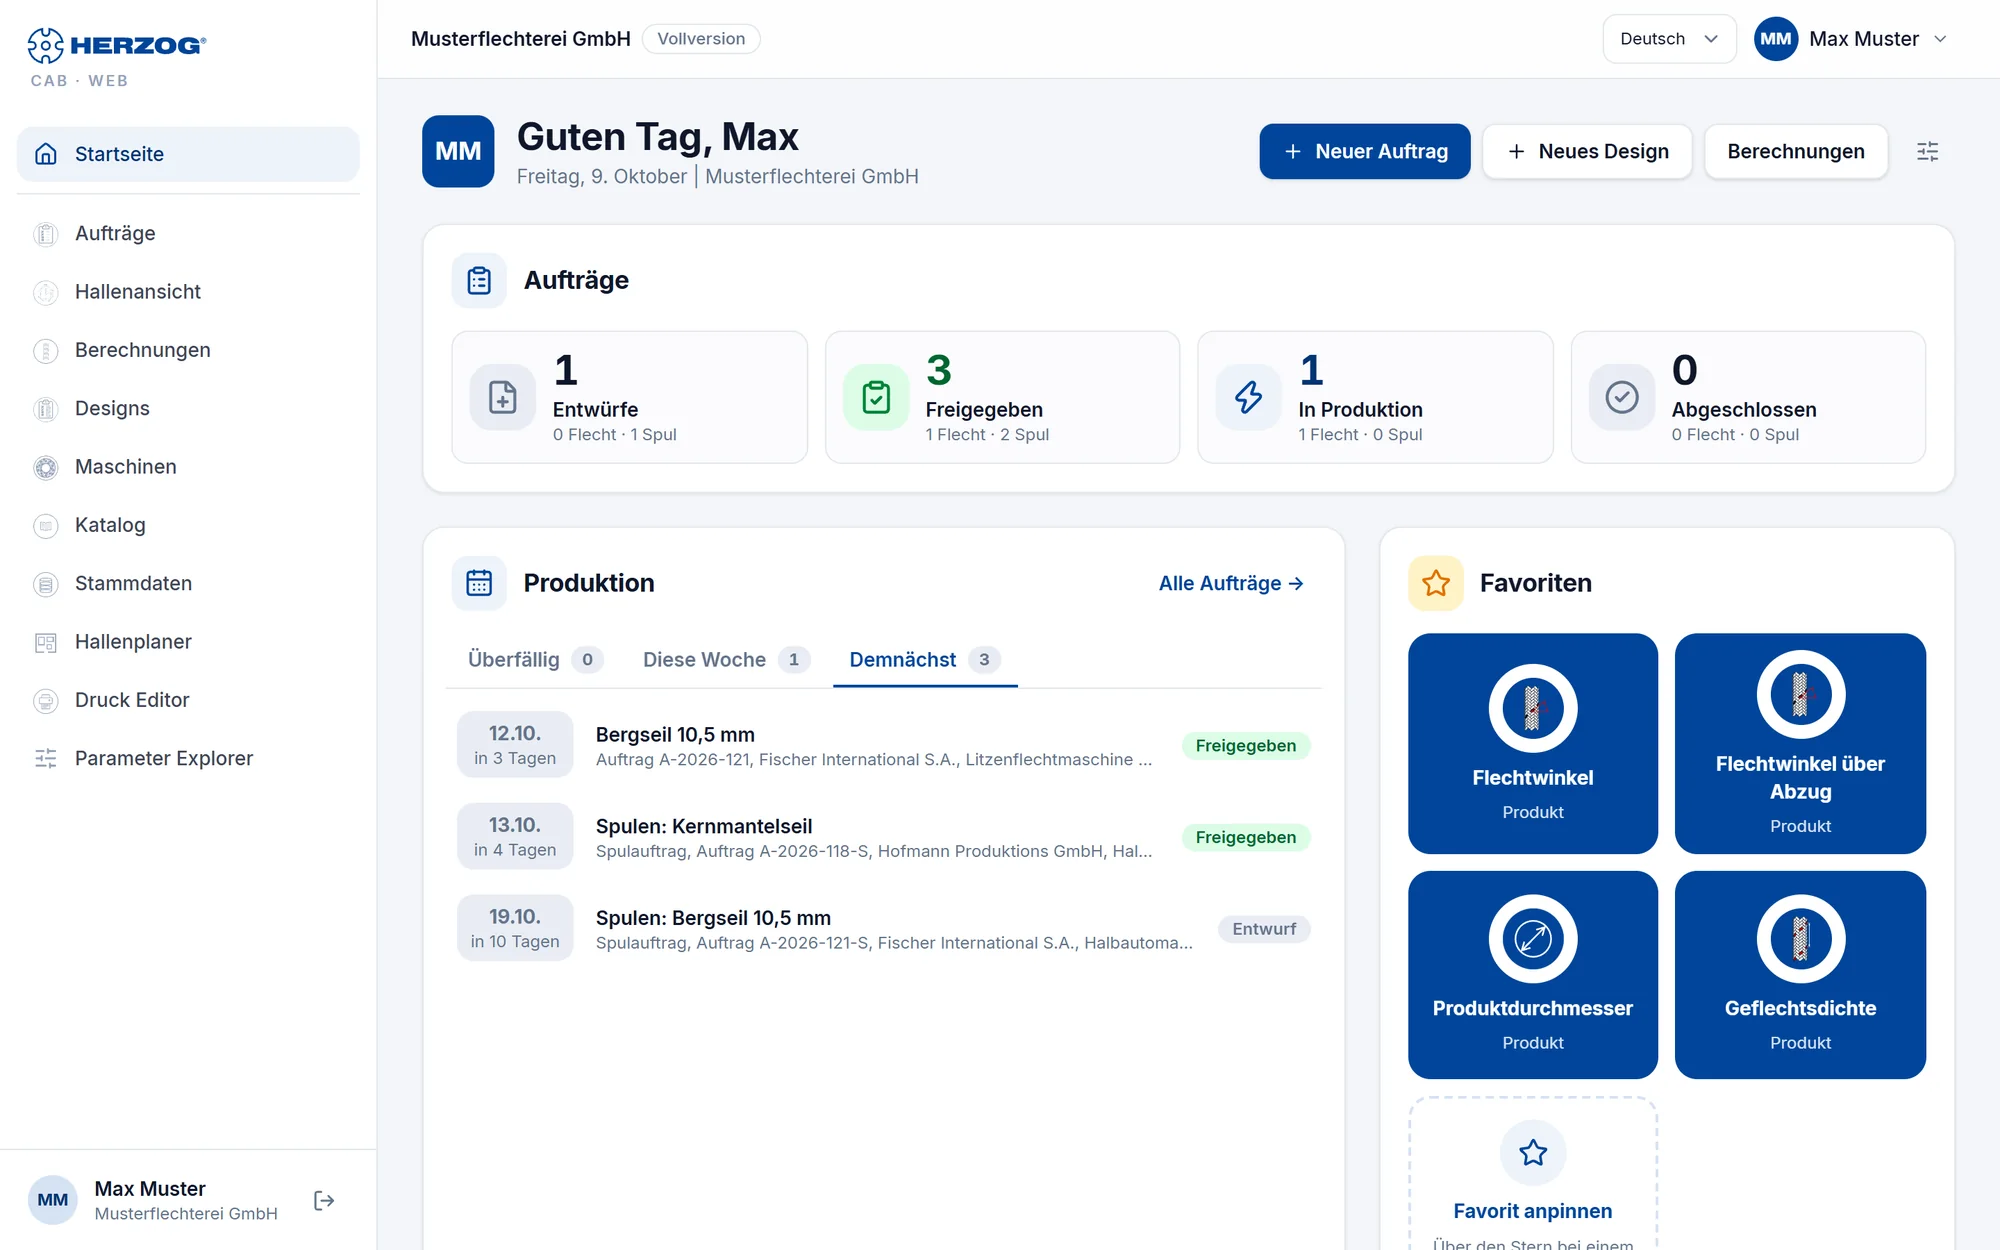Open the Geflechtsdichte favorite card
Screen dimensions: 2000x1250
(1800, 975)
